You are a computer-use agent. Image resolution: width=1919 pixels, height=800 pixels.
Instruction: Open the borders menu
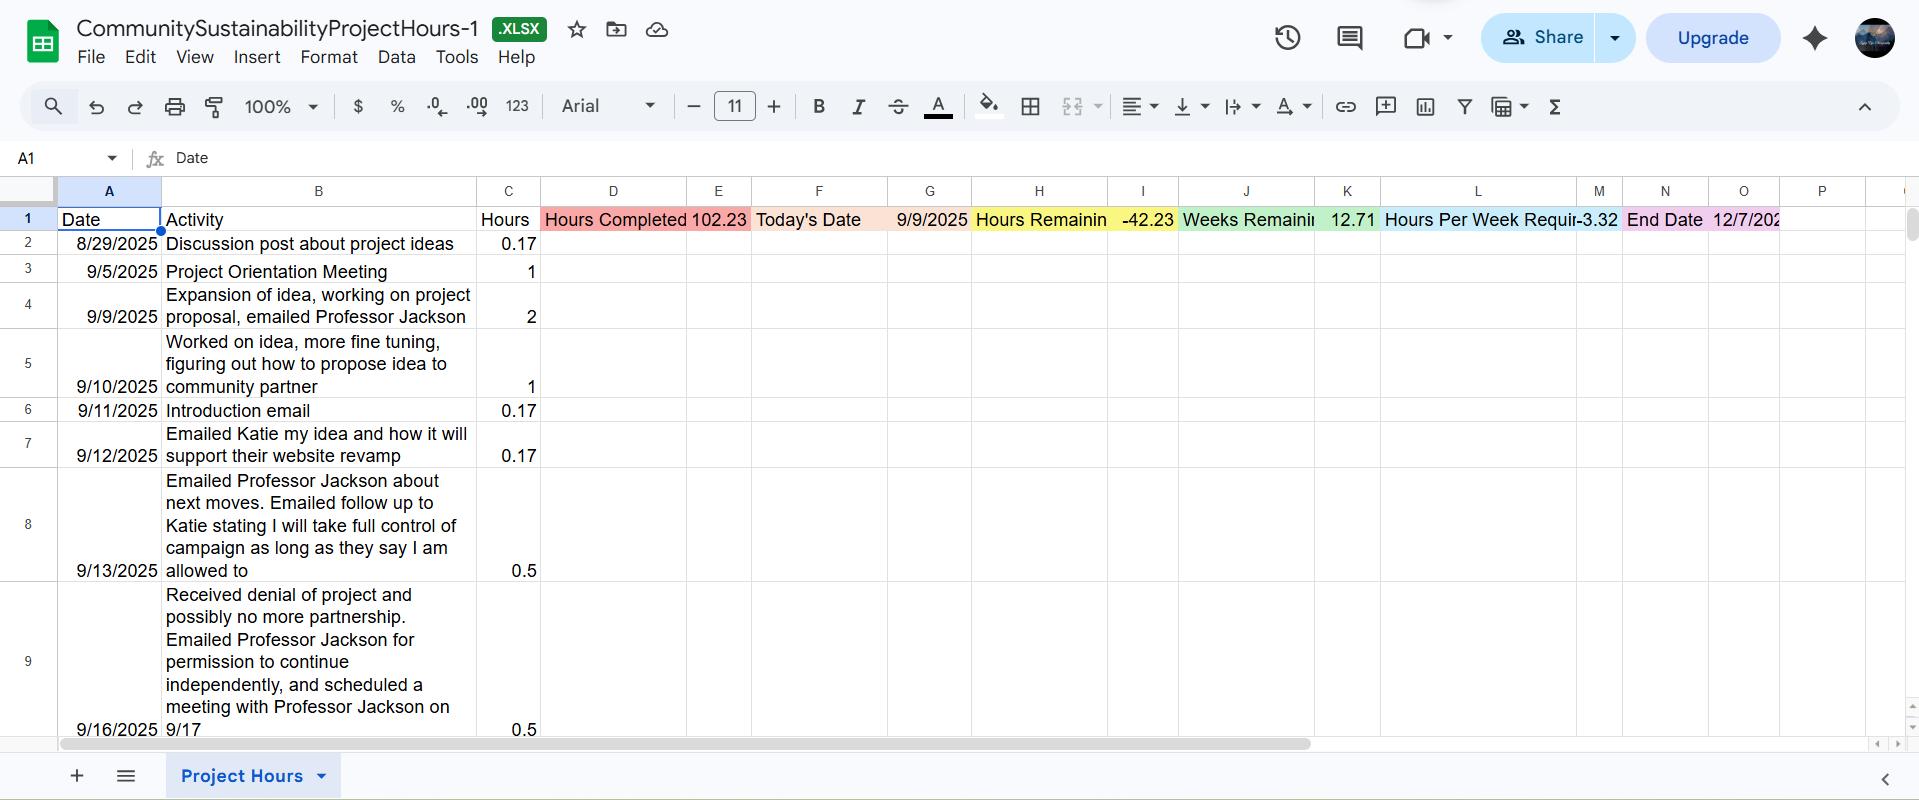click(x=1031, y=107)
